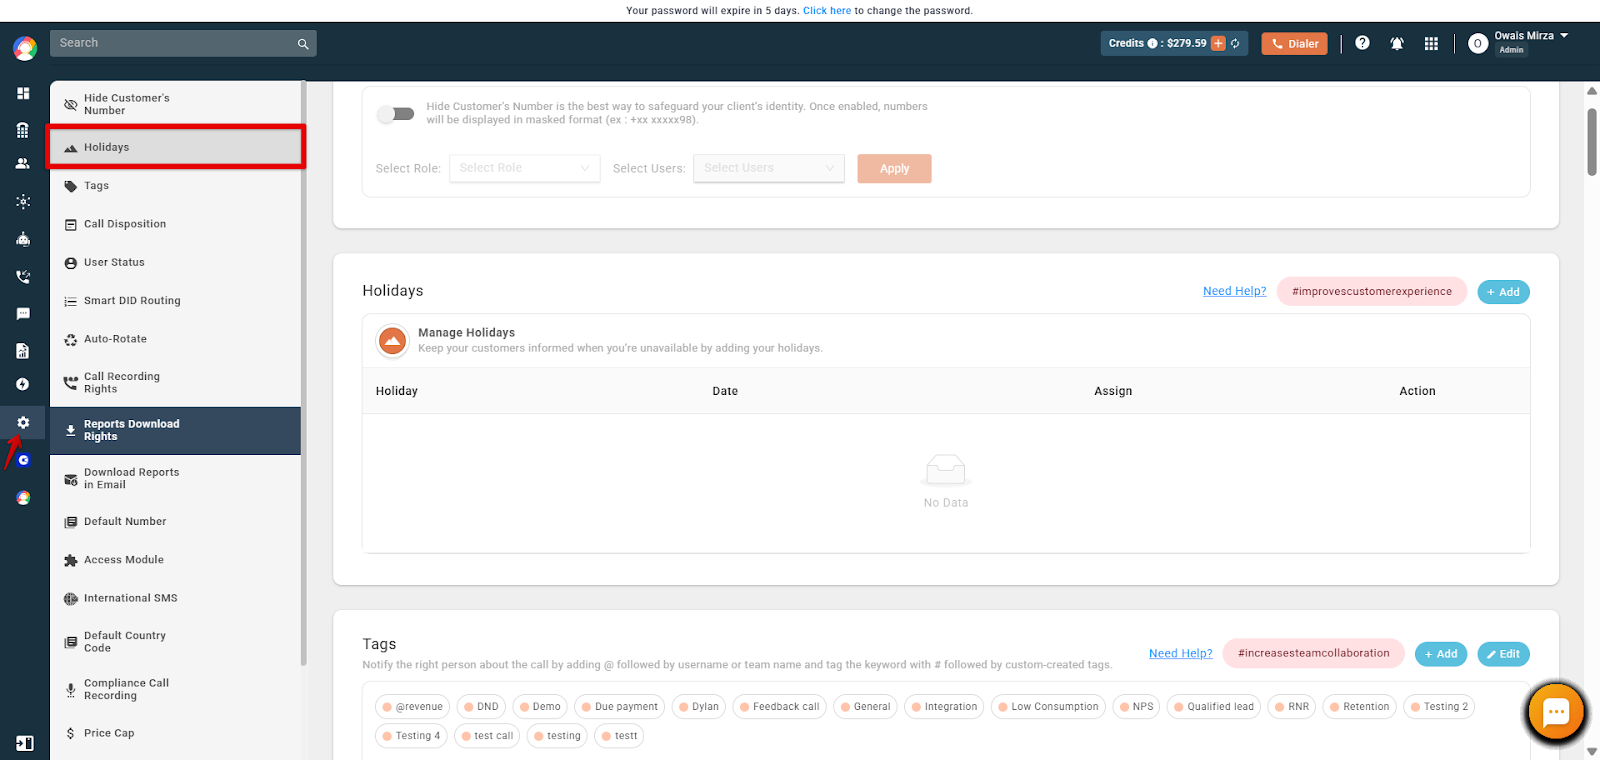Click the app logo at top-left
The width and height of the screenshot is (1600, 760).
(x=25, y=48)
